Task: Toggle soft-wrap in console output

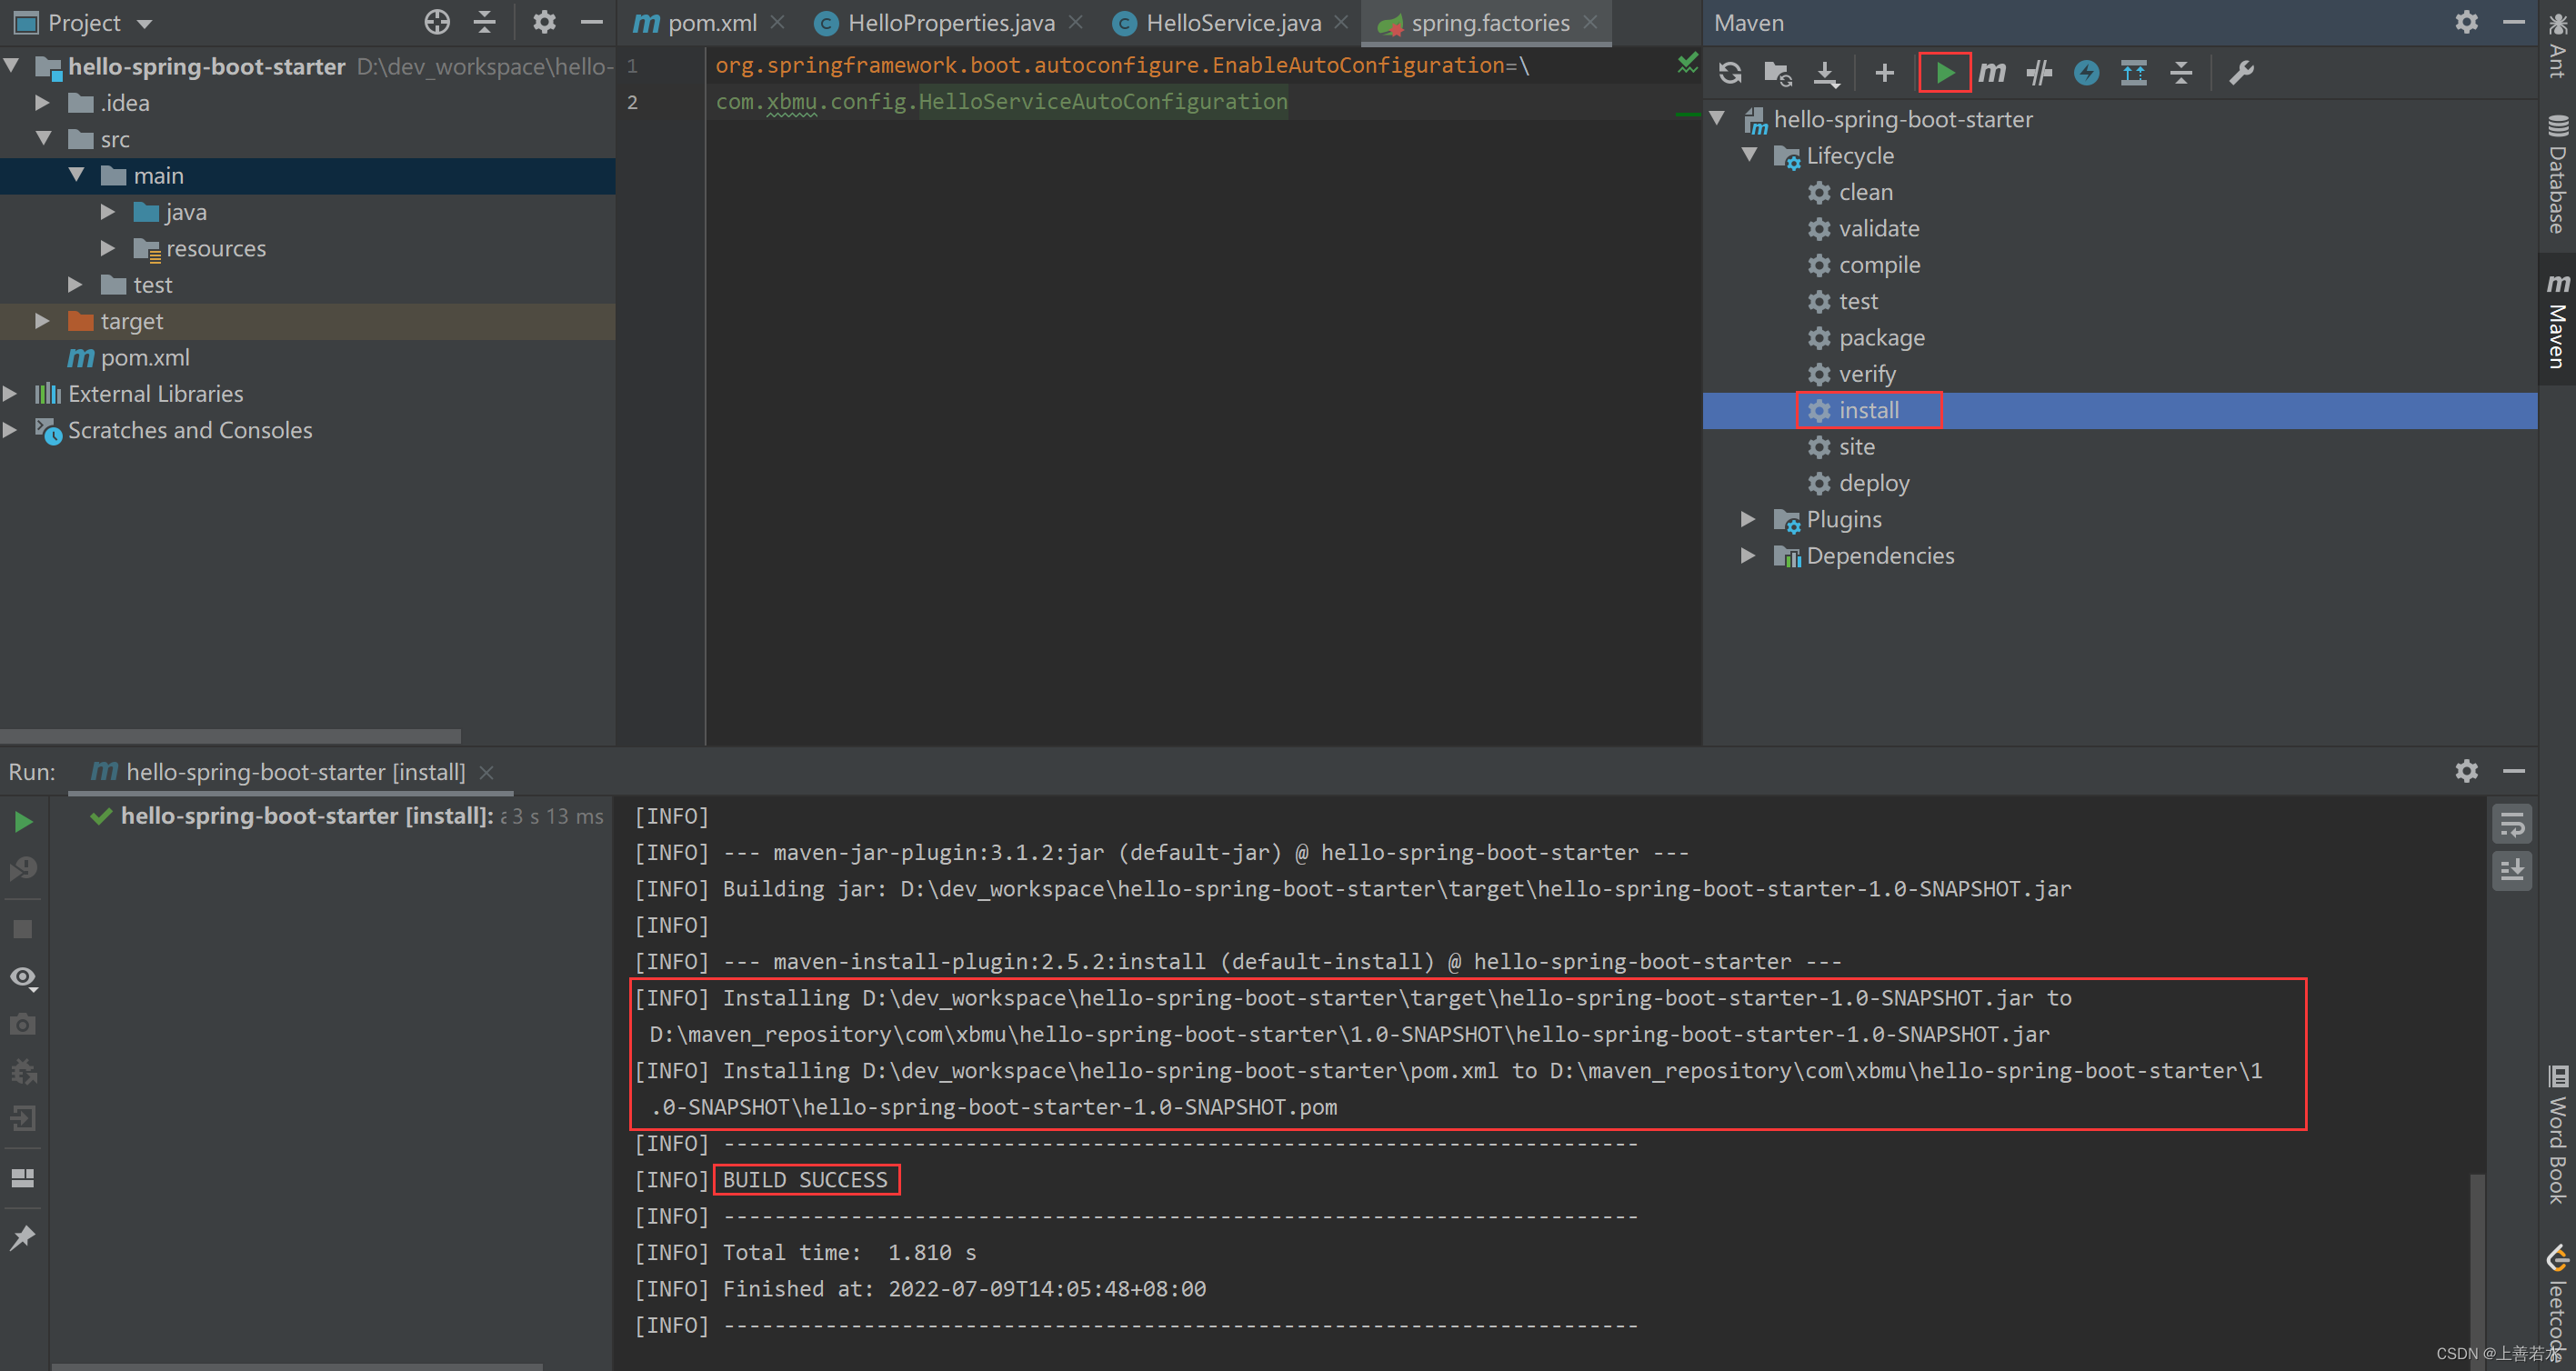Action: (2512, 825)
